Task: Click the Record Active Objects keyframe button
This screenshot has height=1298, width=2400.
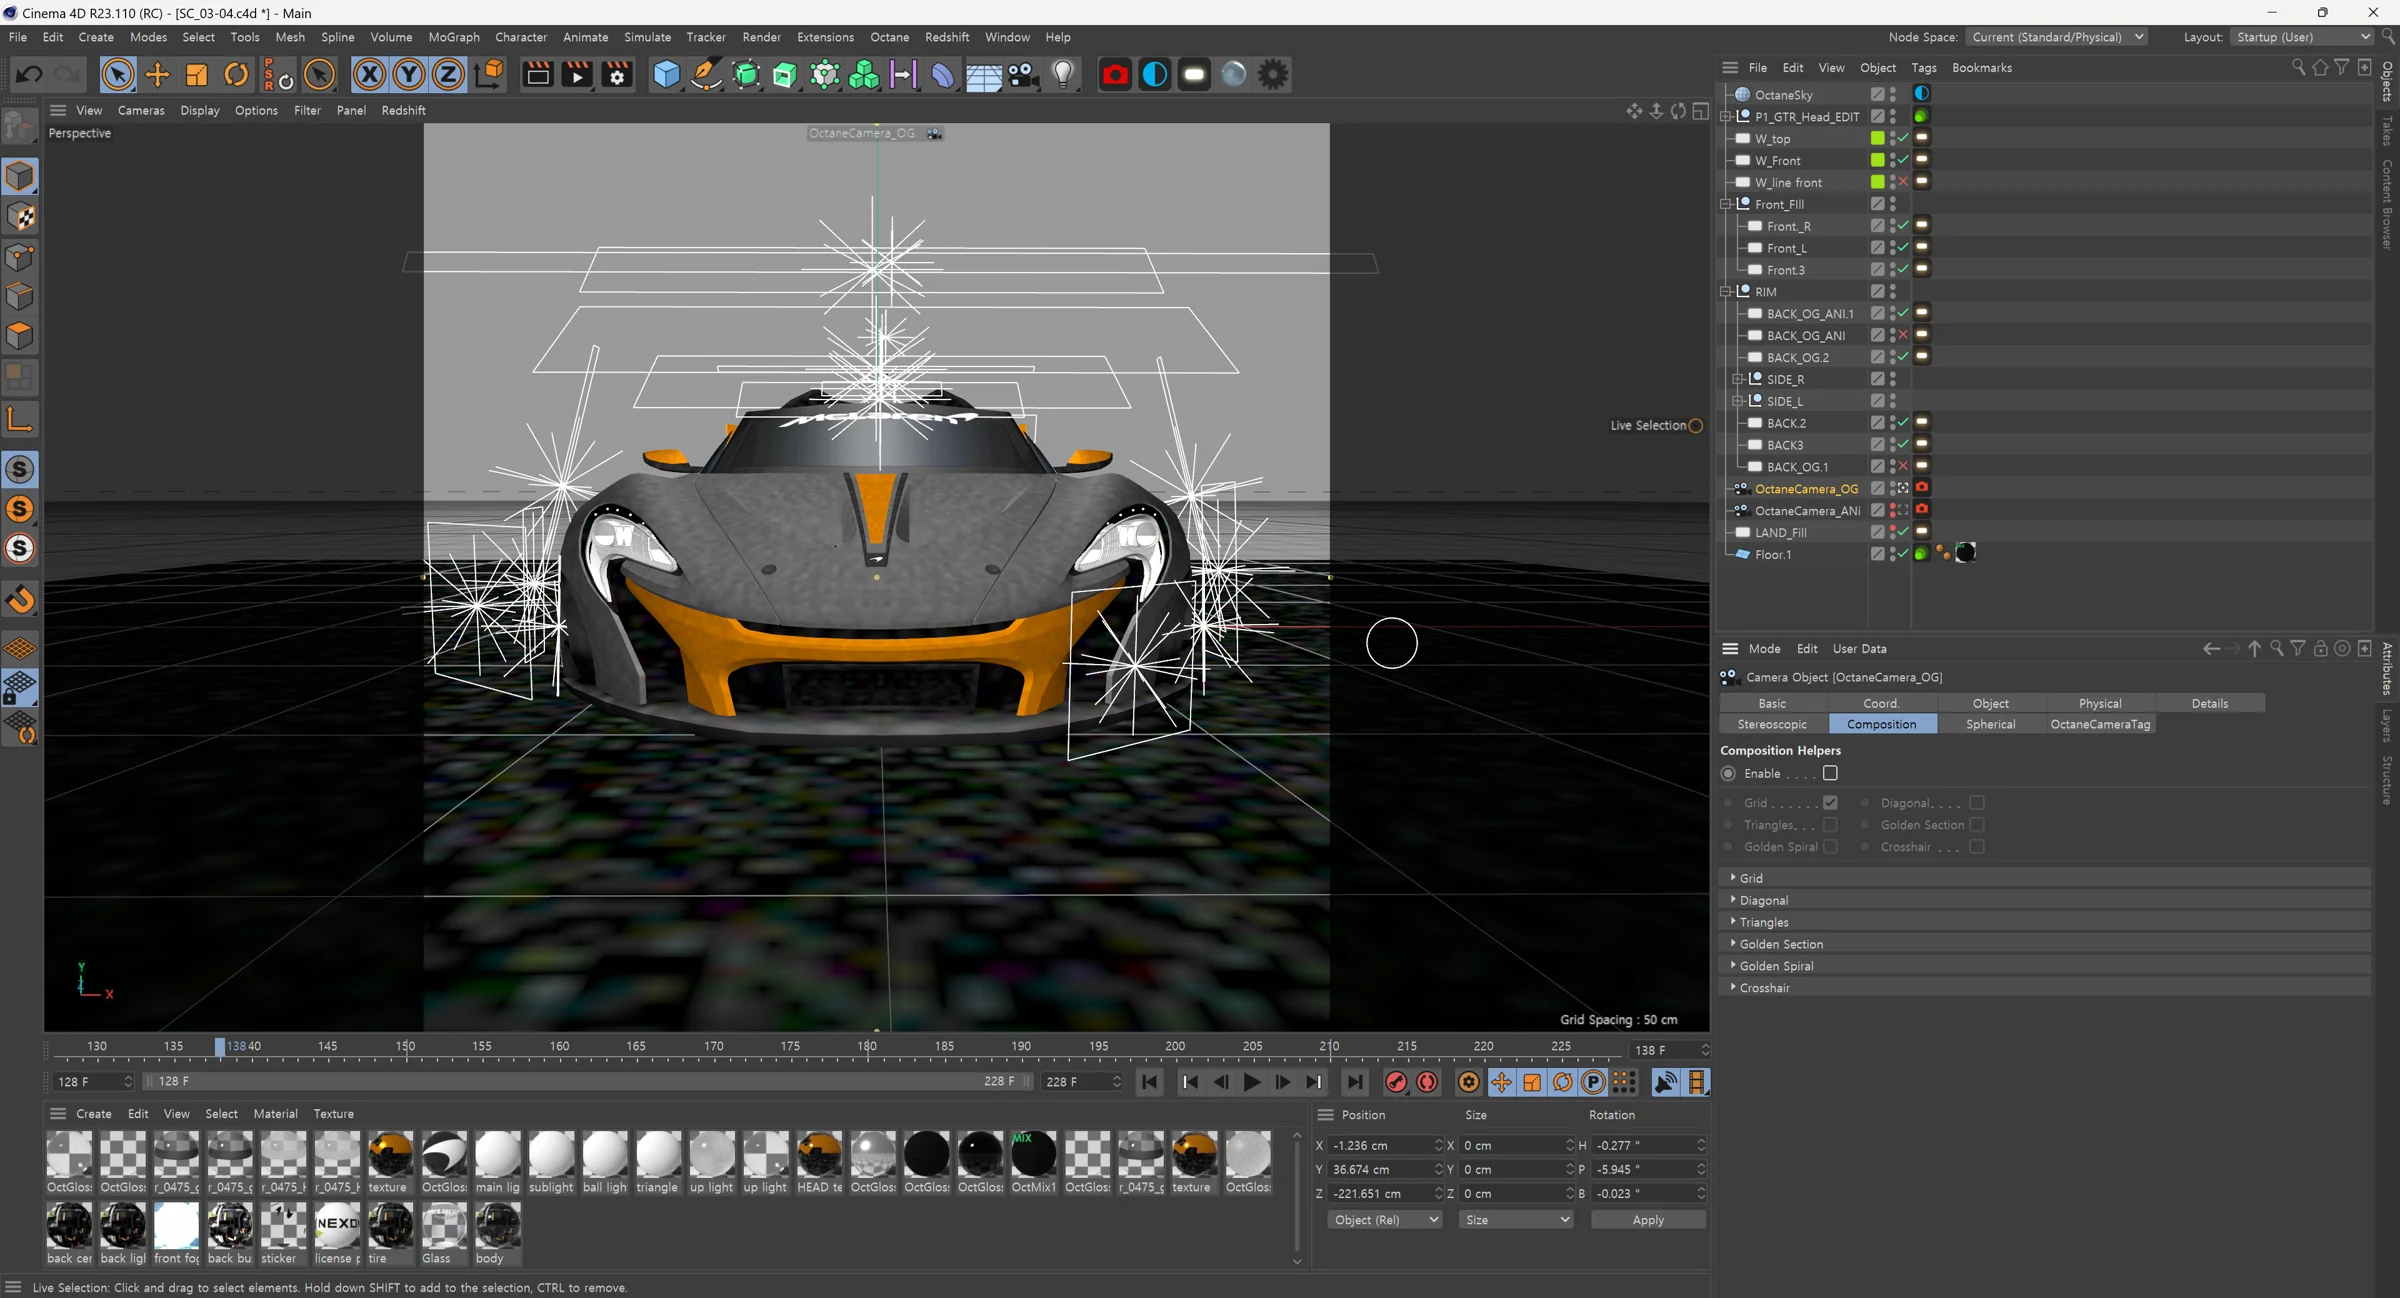Action: [1396, 1082]
